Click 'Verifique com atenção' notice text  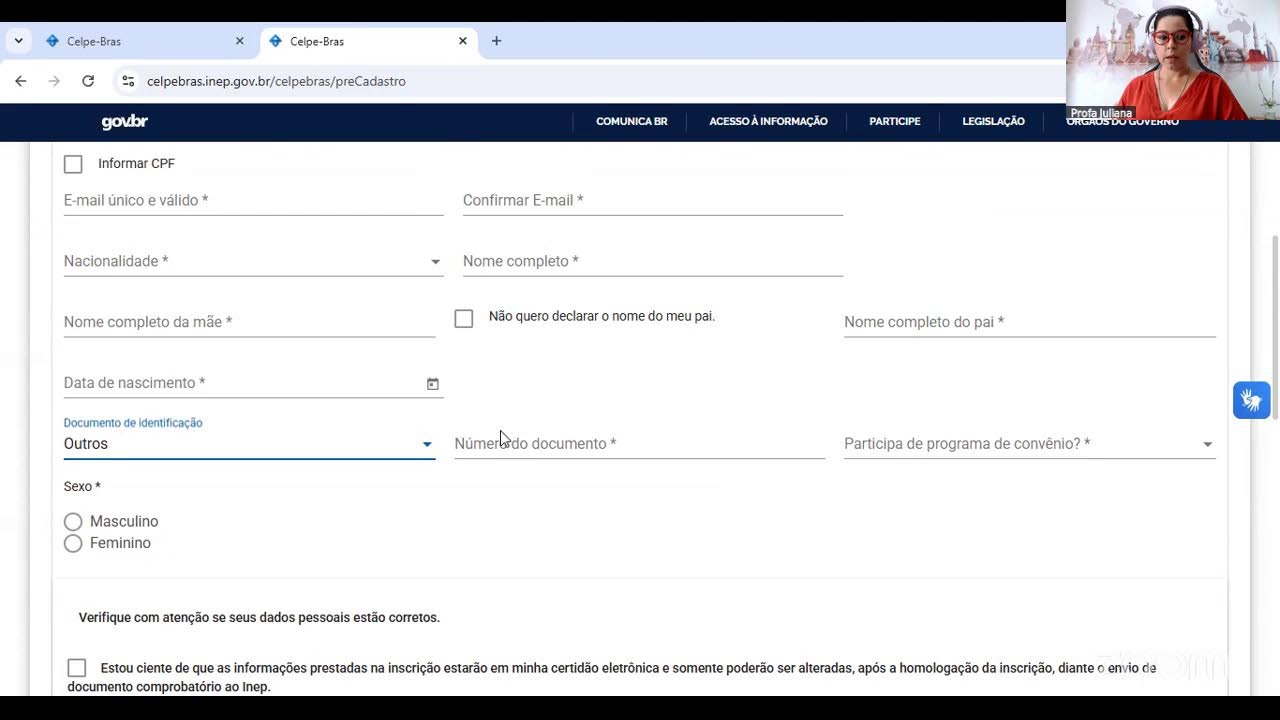click(259, 618)
